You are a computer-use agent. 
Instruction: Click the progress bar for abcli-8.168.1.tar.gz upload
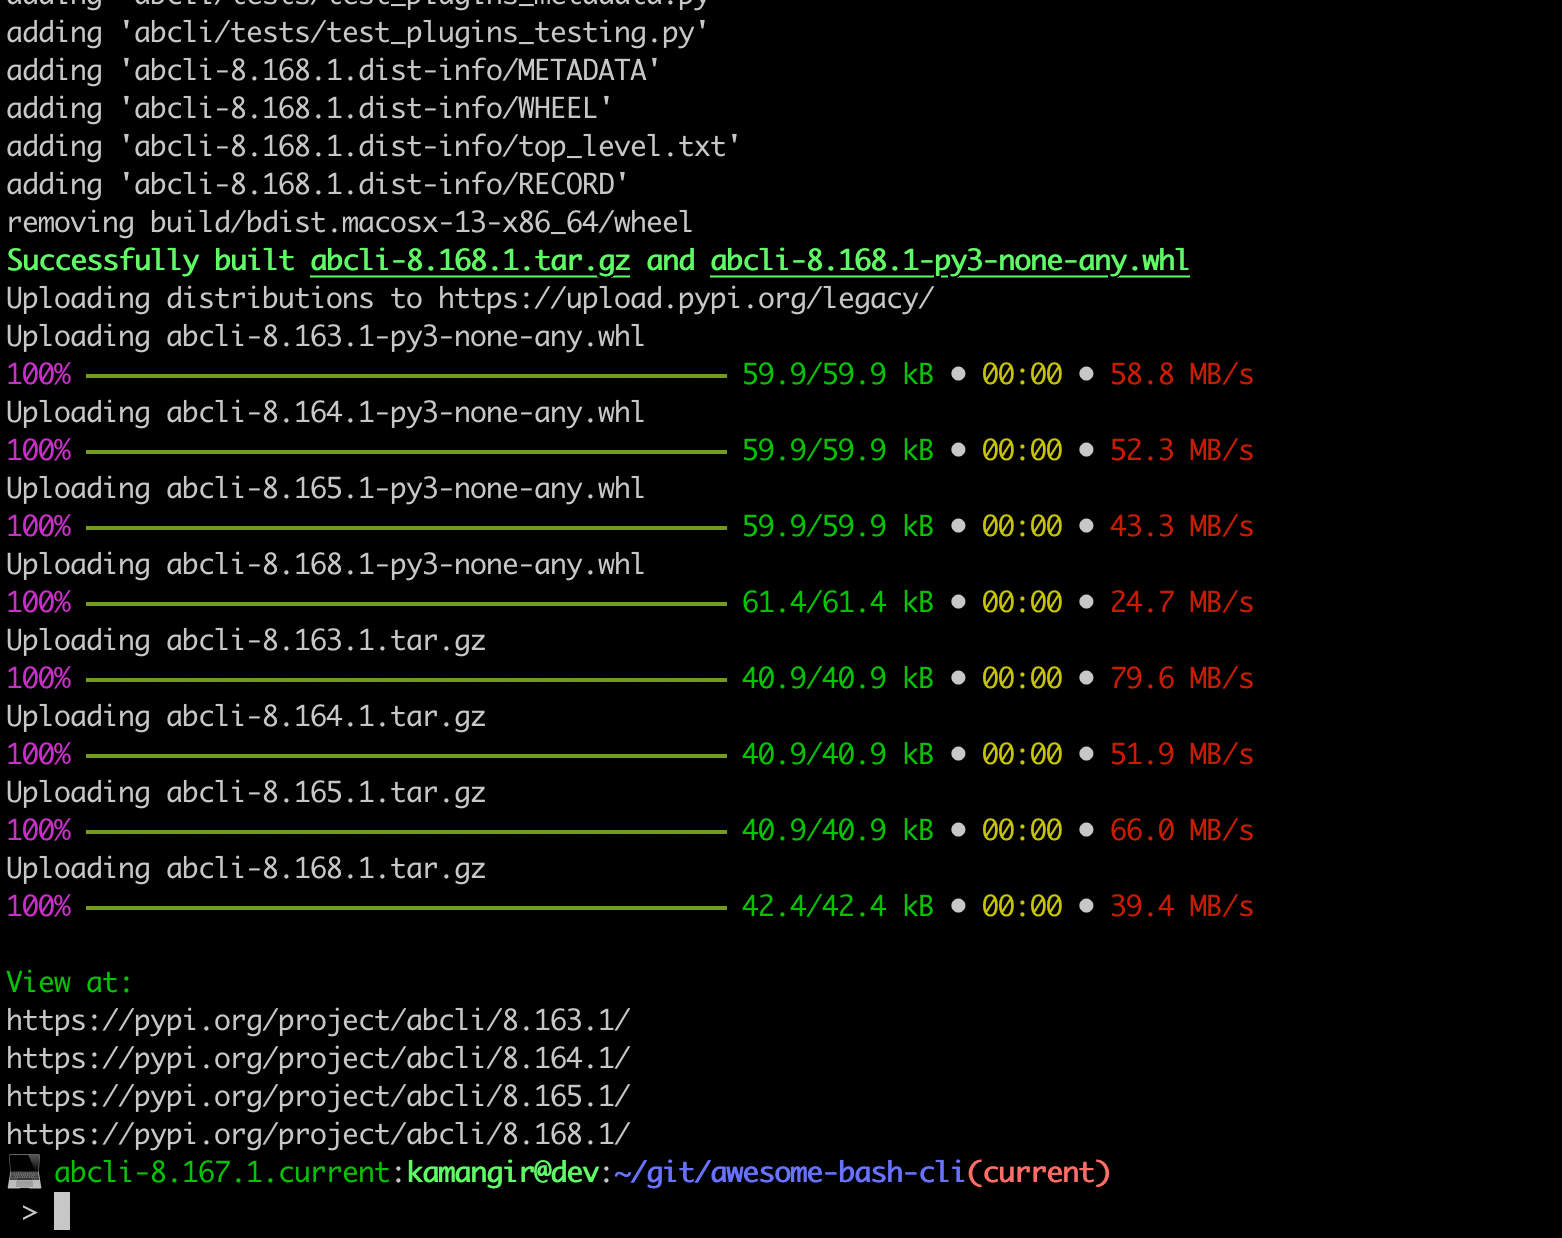click(406, 907)
